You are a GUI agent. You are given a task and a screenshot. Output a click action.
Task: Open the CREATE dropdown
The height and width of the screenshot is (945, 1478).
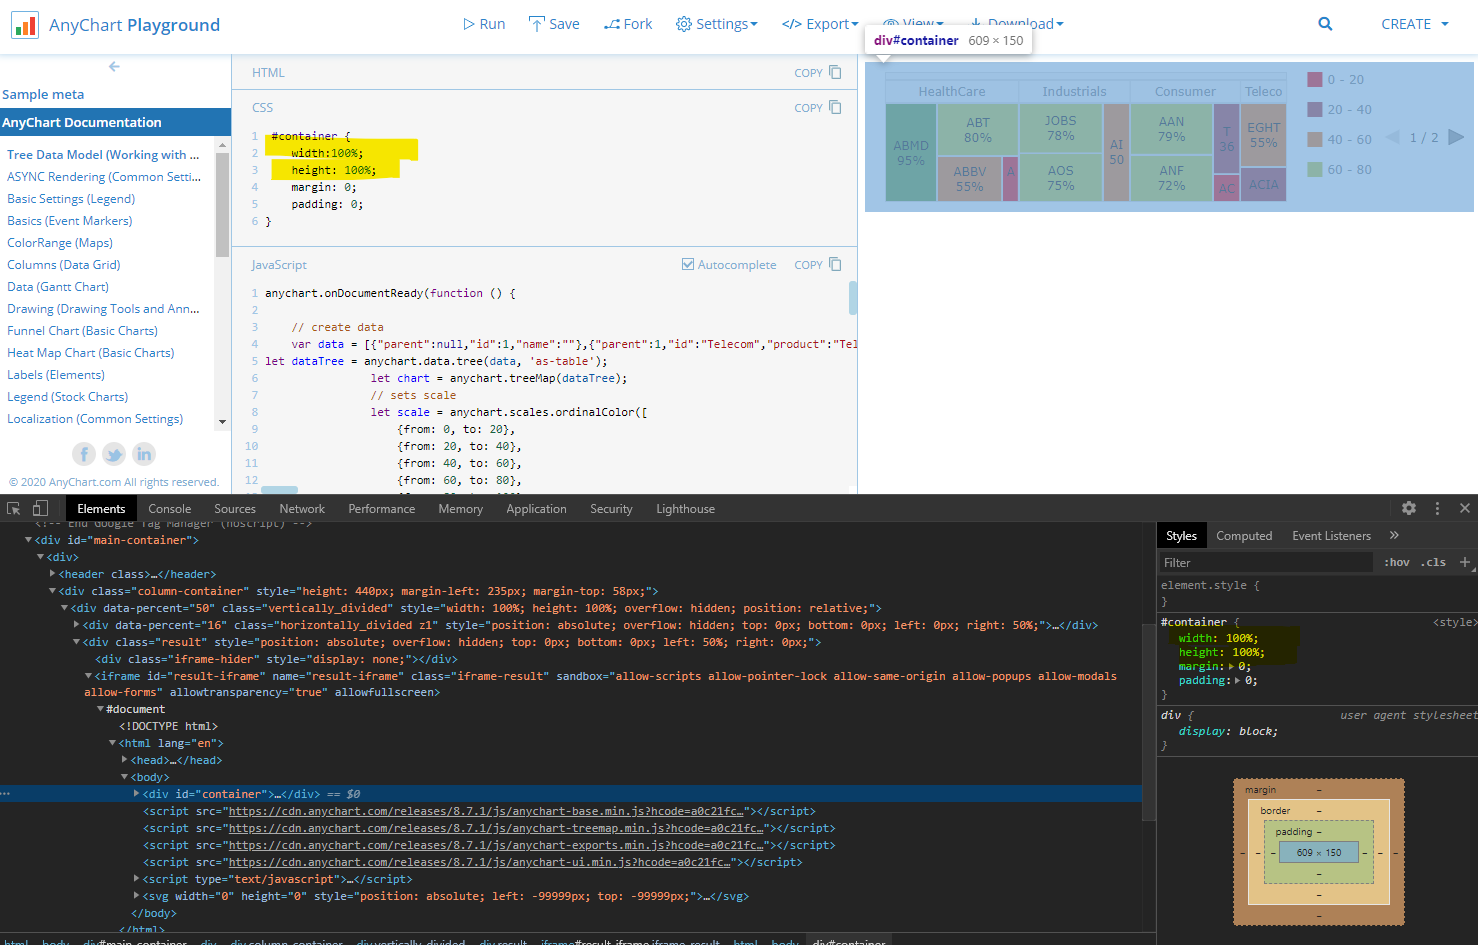(x=1415, y=24)
